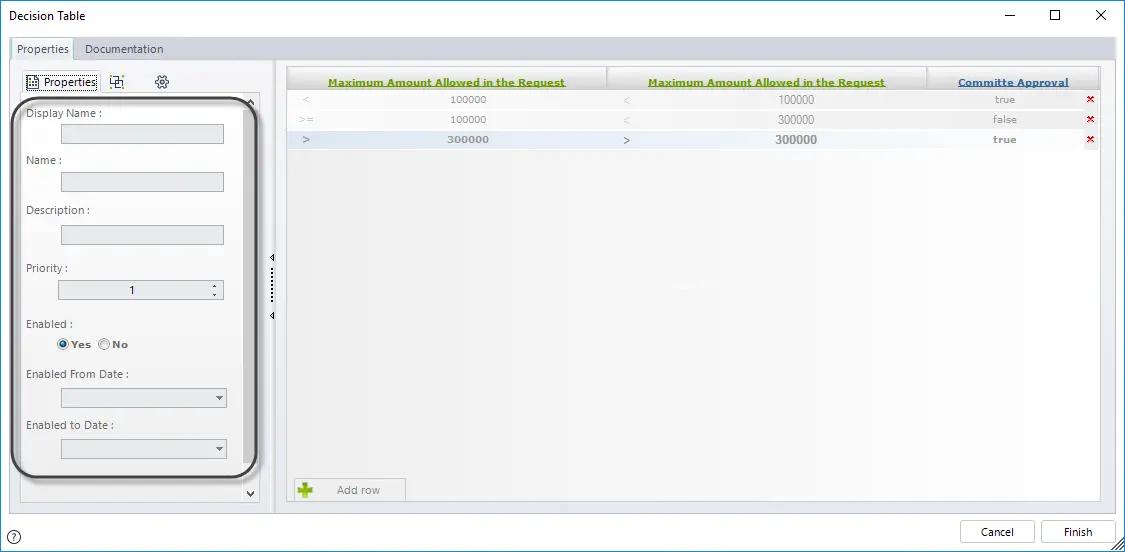This screenshot has height=552, width=1125.
Task: Select the second-column 100000 in first row
Action: (x=796, y=100)
